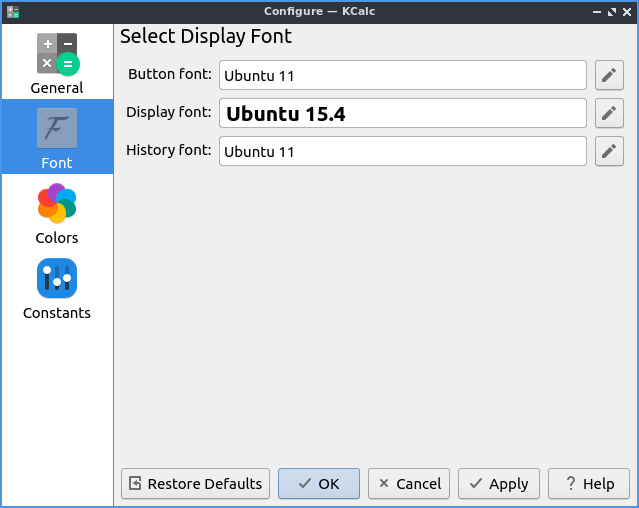This screenshot has width=639, height=508.
Task: Click pencil icon to edit Button font
Action: coord(609,75)
